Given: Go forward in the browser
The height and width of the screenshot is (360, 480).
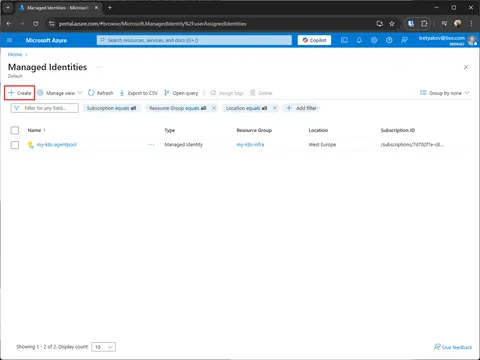Looking at the screenshot, I should coord(22,24).
